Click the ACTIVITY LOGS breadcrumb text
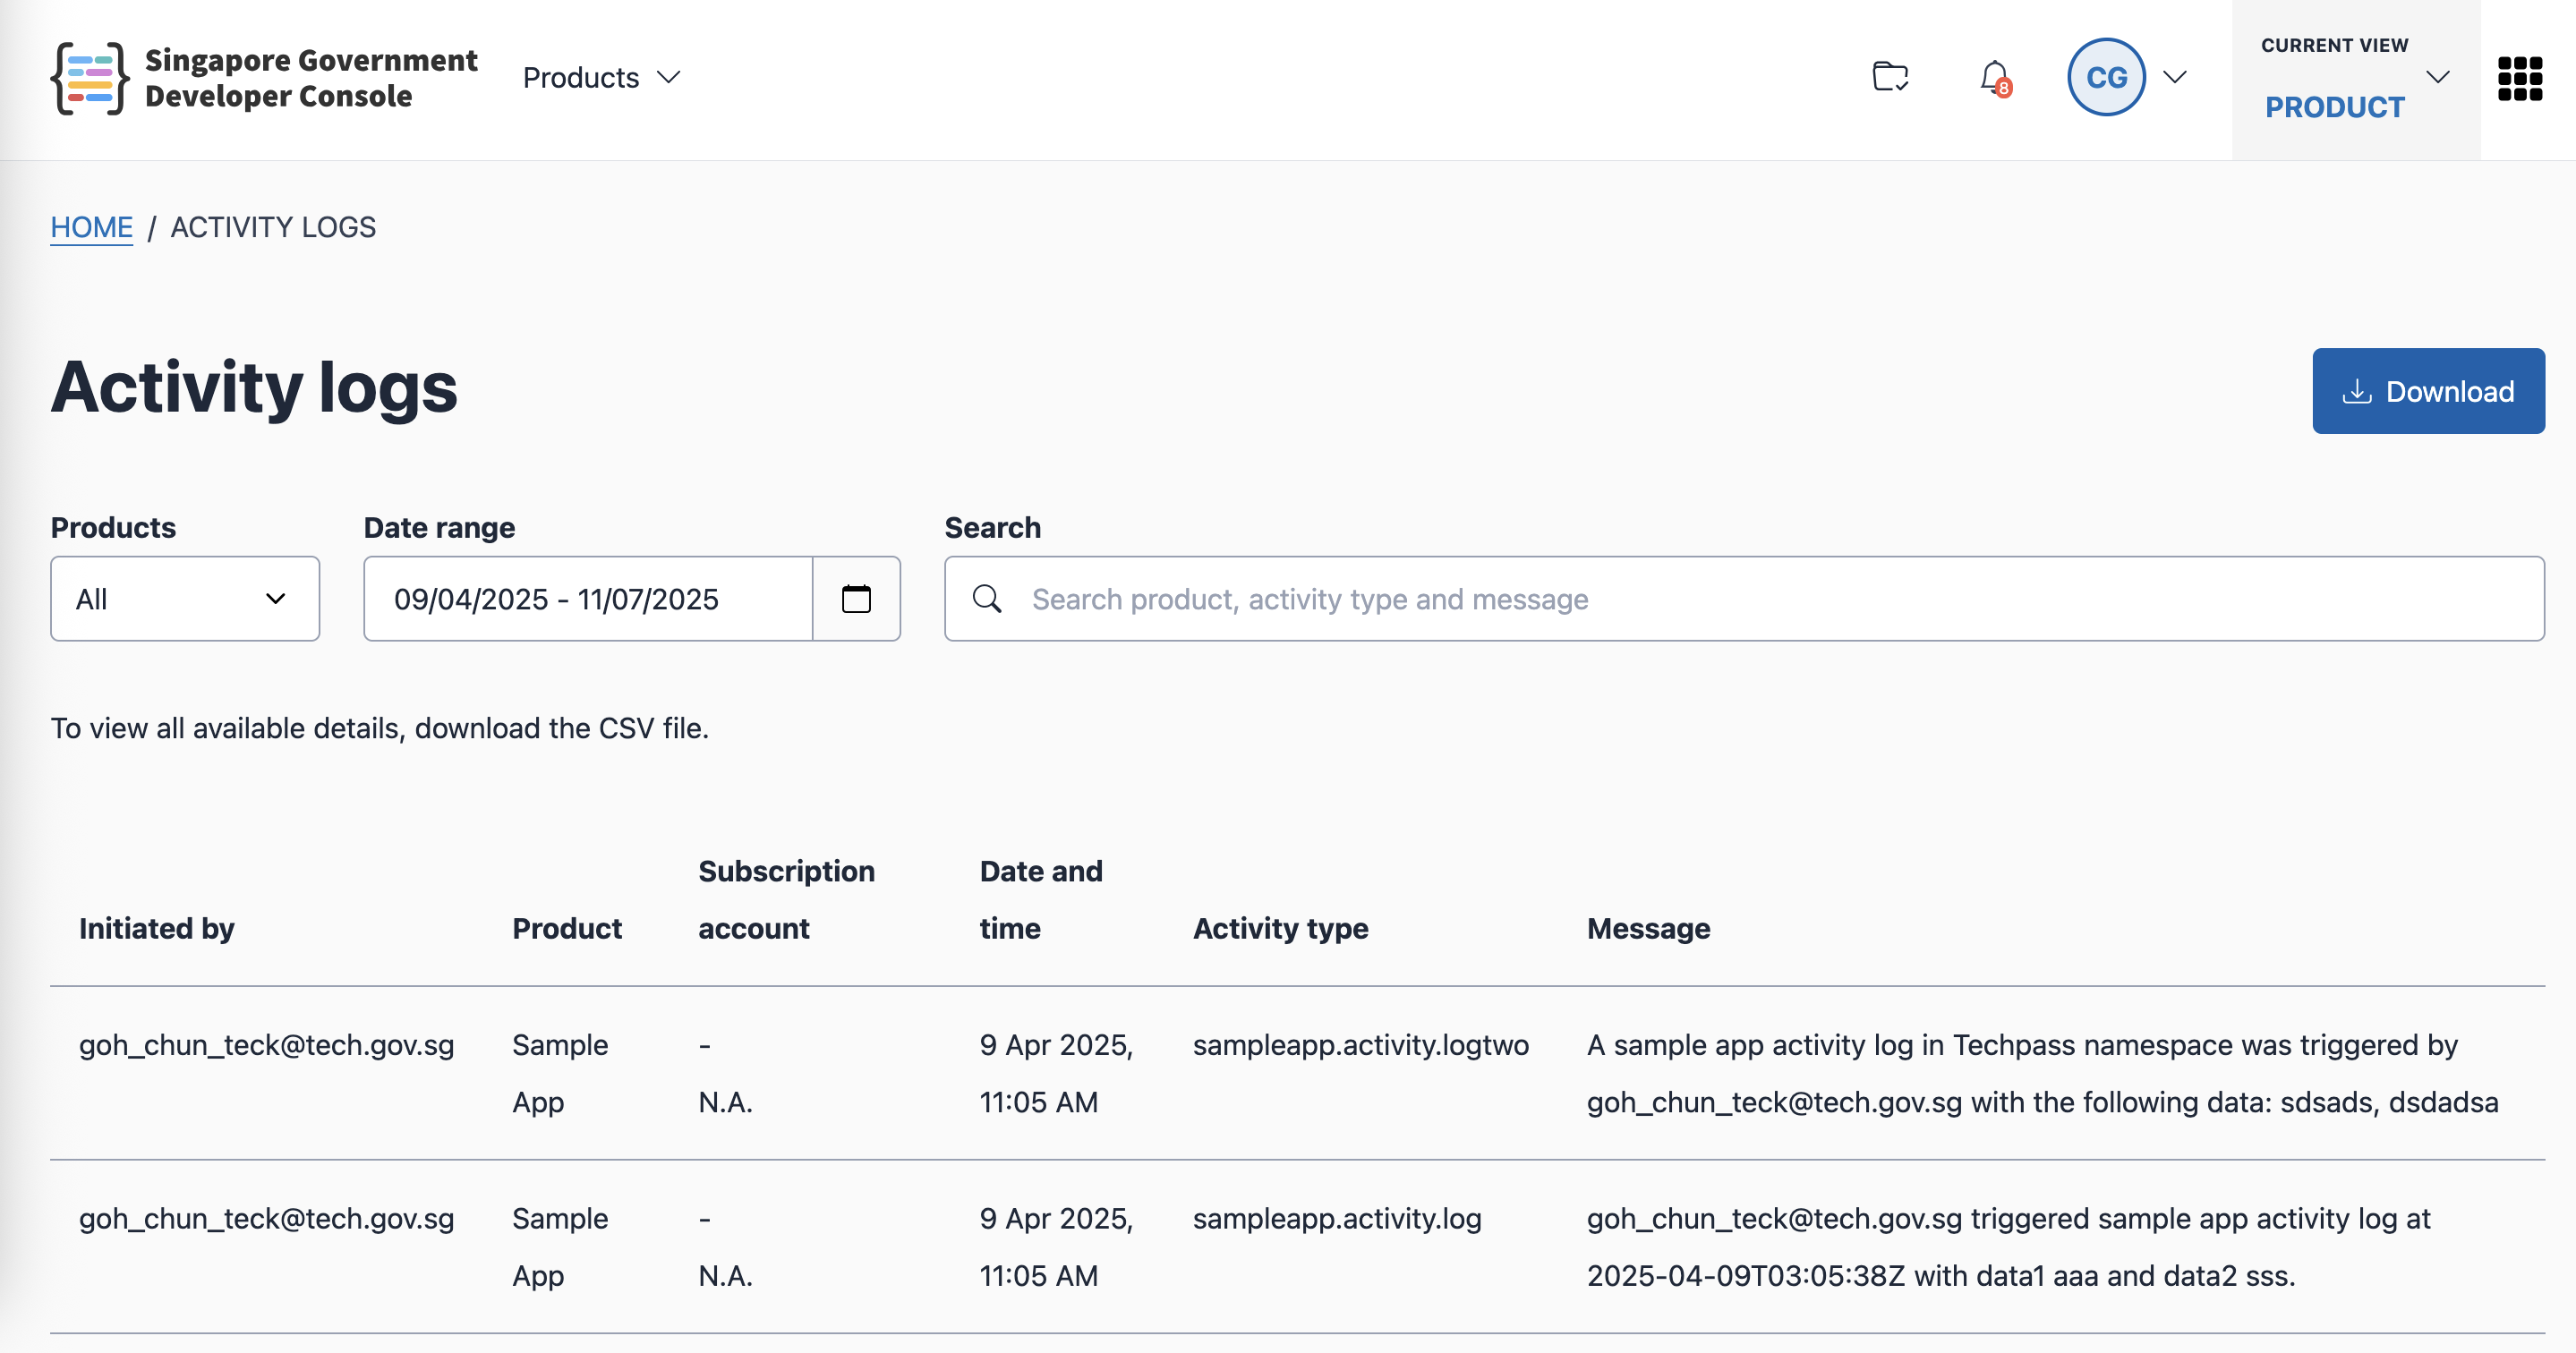 click(x=273, y=227)
